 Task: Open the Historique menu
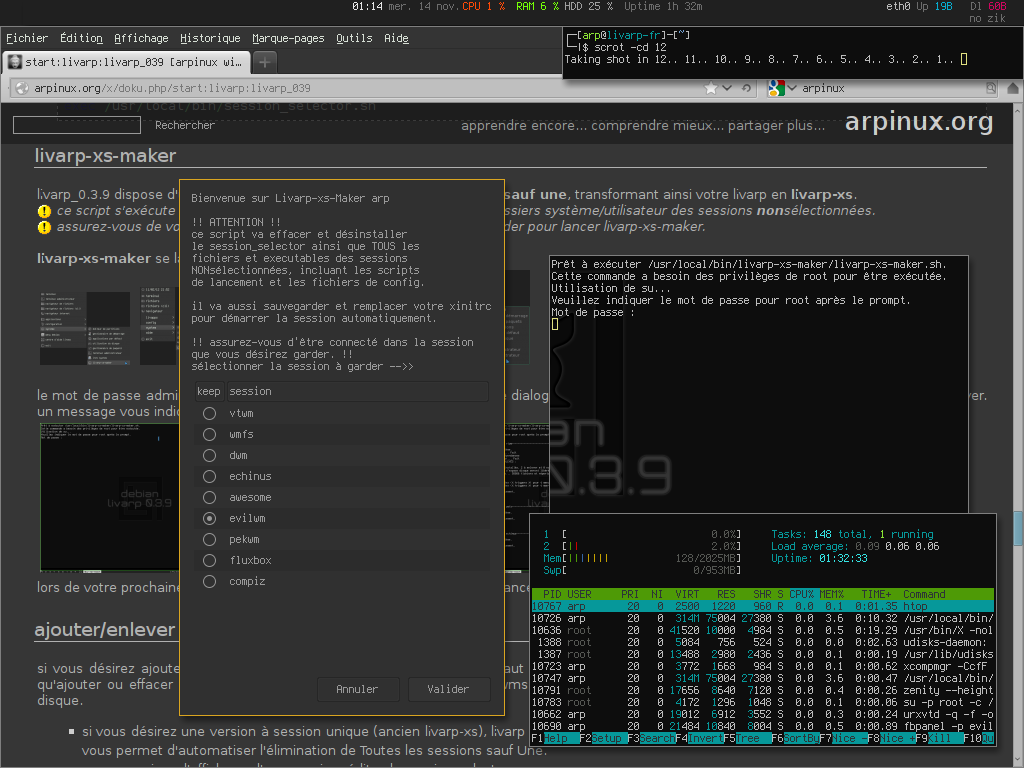pos(210,39)
